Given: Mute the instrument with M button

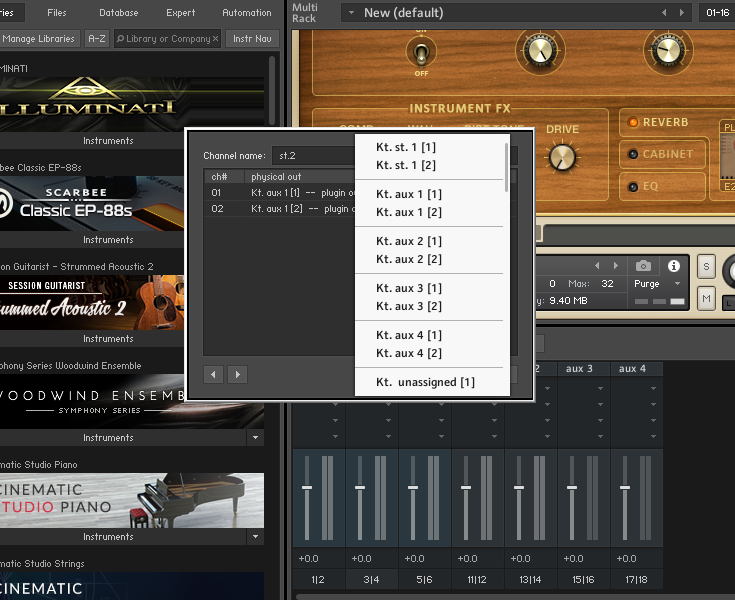Looking at the screenshot, I should pyautogui.click(x=706, y=299).
